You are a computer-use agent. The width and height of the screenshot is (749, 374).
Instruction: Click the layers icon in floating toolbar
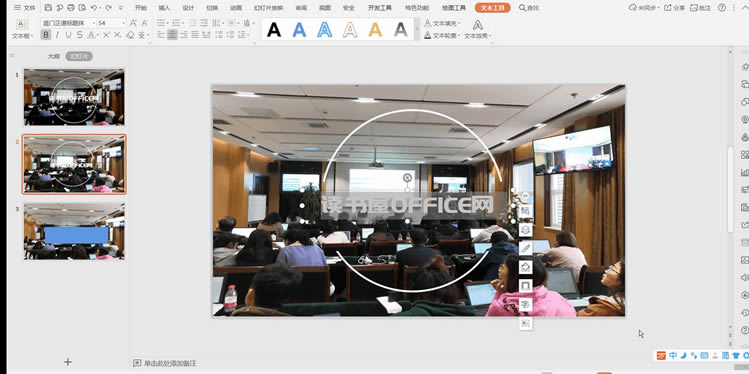tap(525, 230)
